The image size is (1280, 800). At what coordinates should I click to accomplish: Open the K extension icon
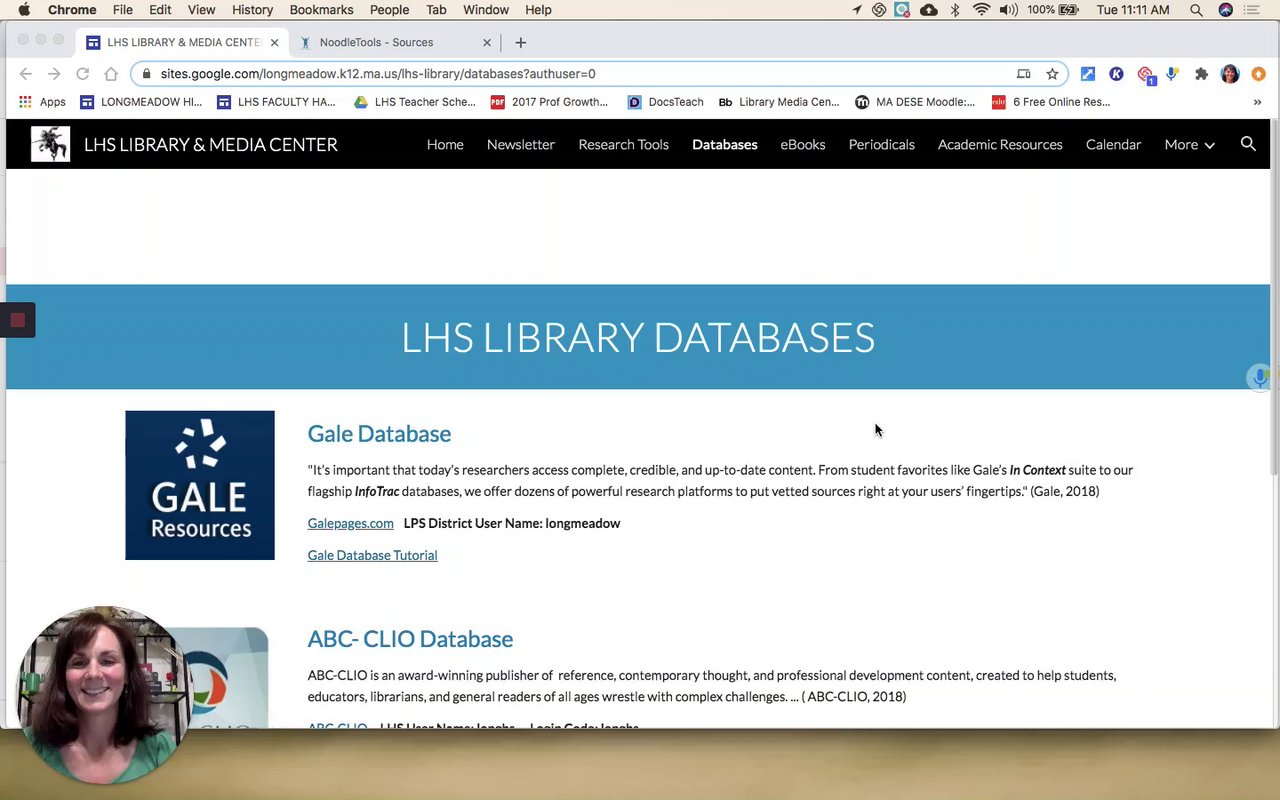pyautogui.click(x=1116, y=74)
